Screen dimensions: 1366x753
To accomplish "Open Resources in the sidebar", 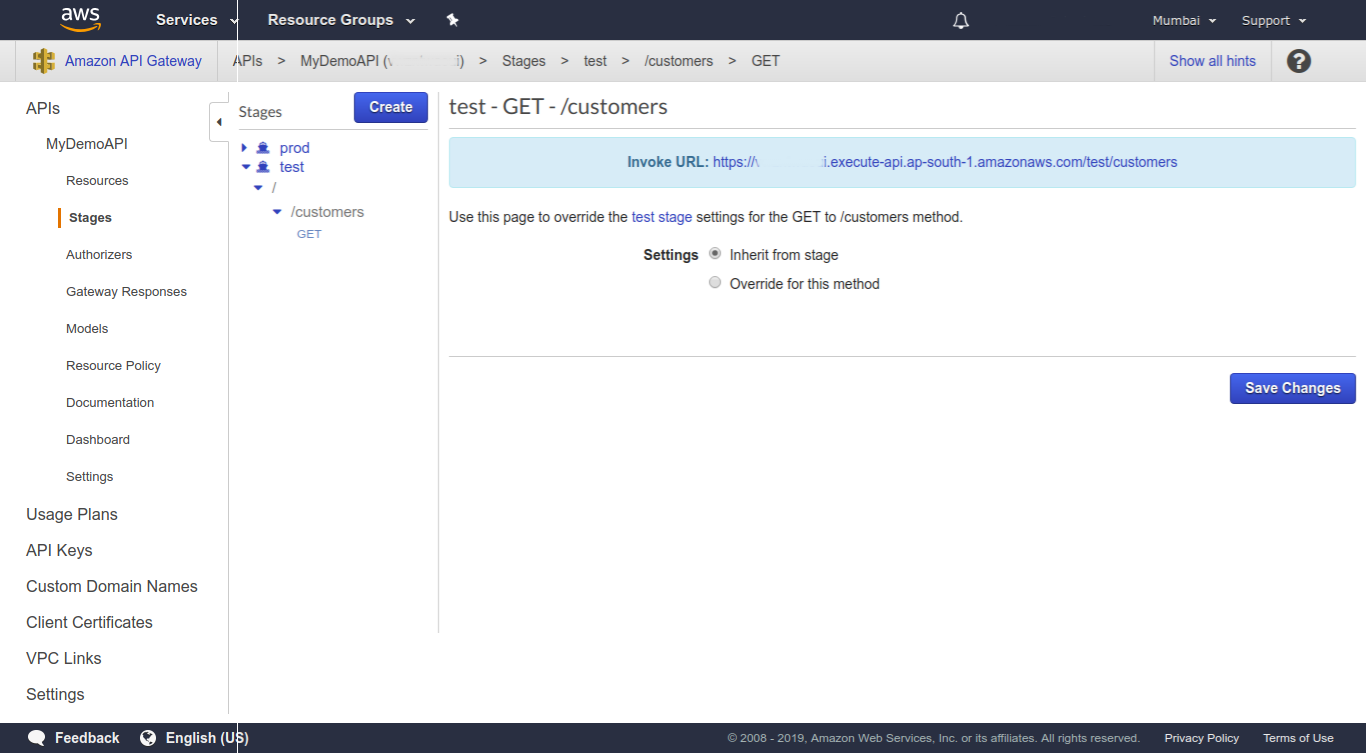I will (97, 181).
